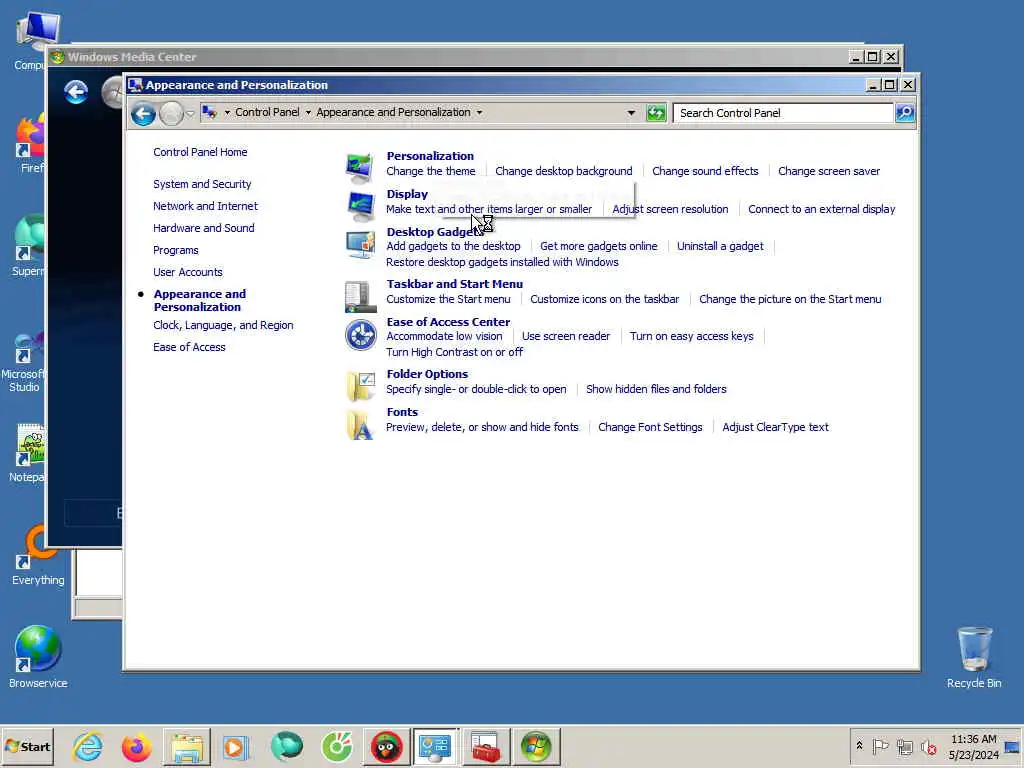Expand the root arrow before Control Panel breadcrumb
The image size is (1024, 768).
227,112
